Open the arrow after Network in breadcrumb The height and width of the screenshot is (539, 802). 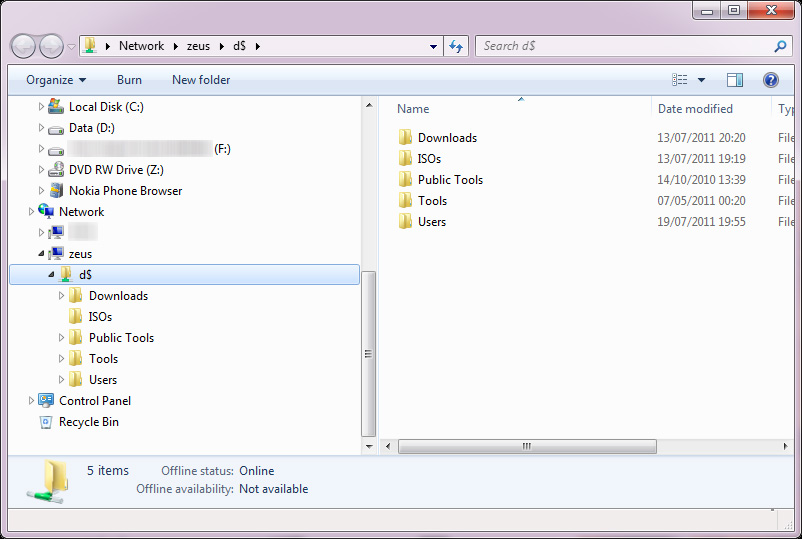click(x=175, y=46)
